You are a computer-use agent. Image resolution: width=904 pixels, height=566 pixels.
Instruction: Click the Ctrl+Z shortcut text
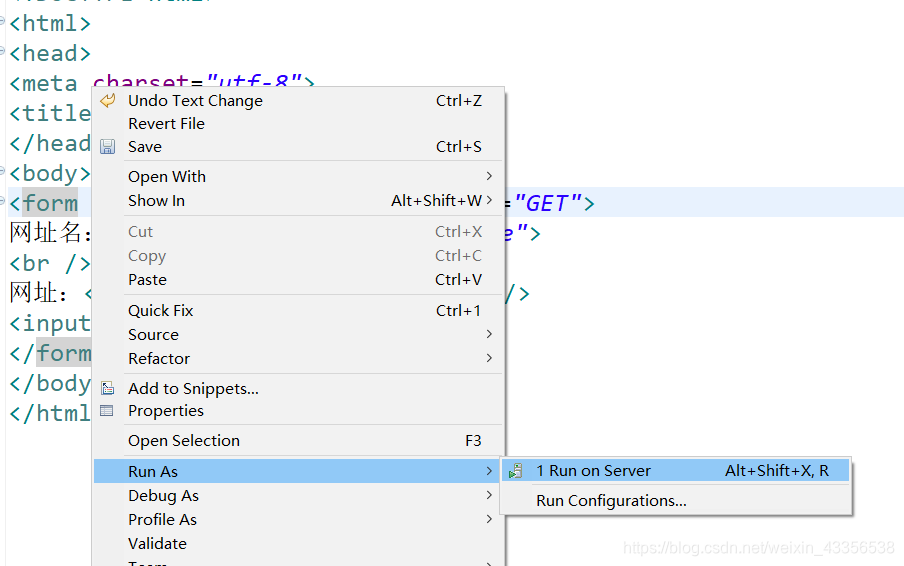pyautogui.click(x=459, y=100)
